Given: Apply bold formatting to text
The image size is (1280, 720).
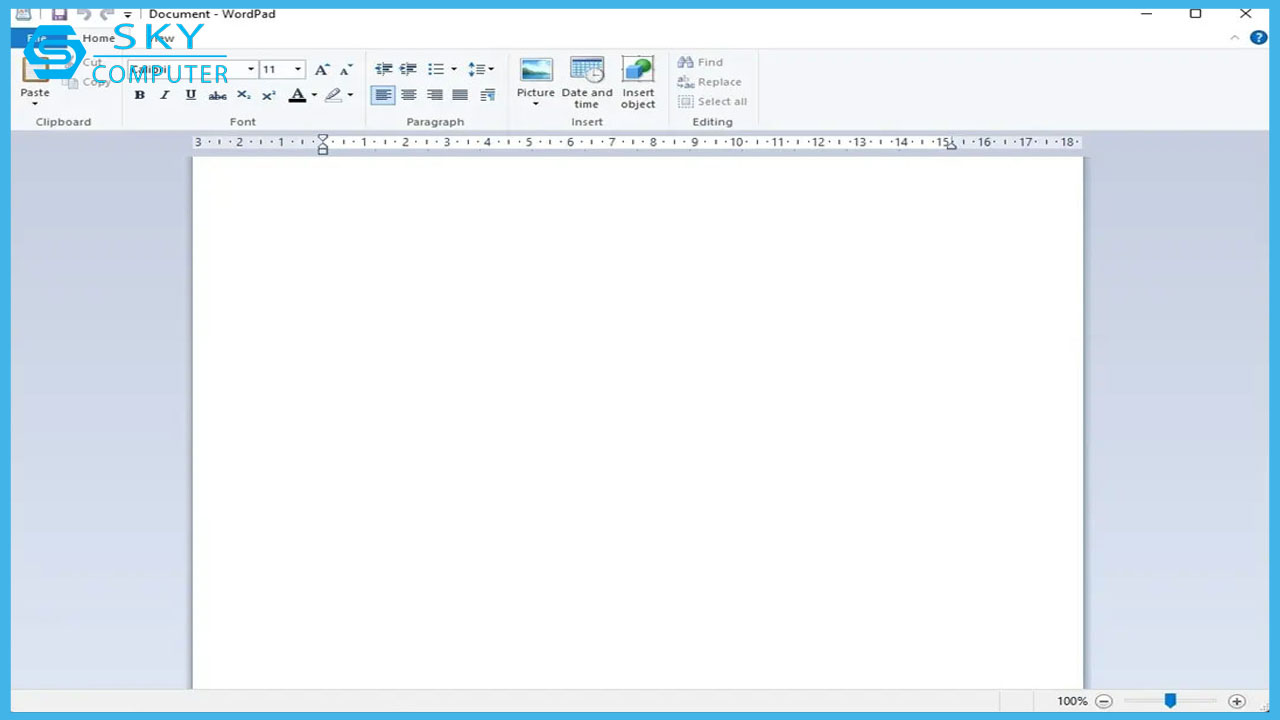Looking at the screenshot, I should (139, 95).
